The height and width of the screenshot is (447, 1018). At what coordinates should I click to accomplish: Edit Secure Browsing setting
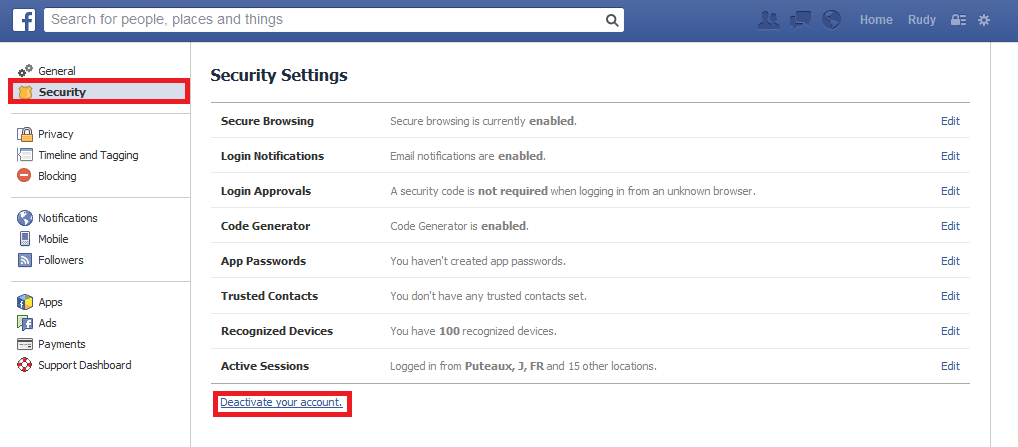[x=950, y=121]
